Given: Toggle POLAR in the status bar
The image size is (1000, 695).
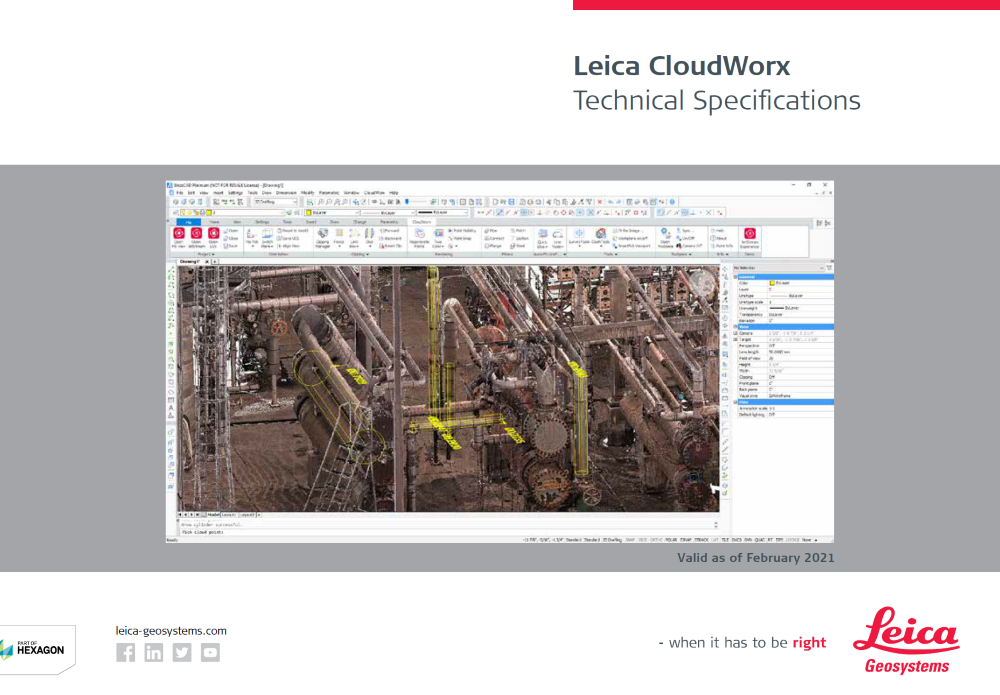Looking at the screenshot, I should point(671,539).
